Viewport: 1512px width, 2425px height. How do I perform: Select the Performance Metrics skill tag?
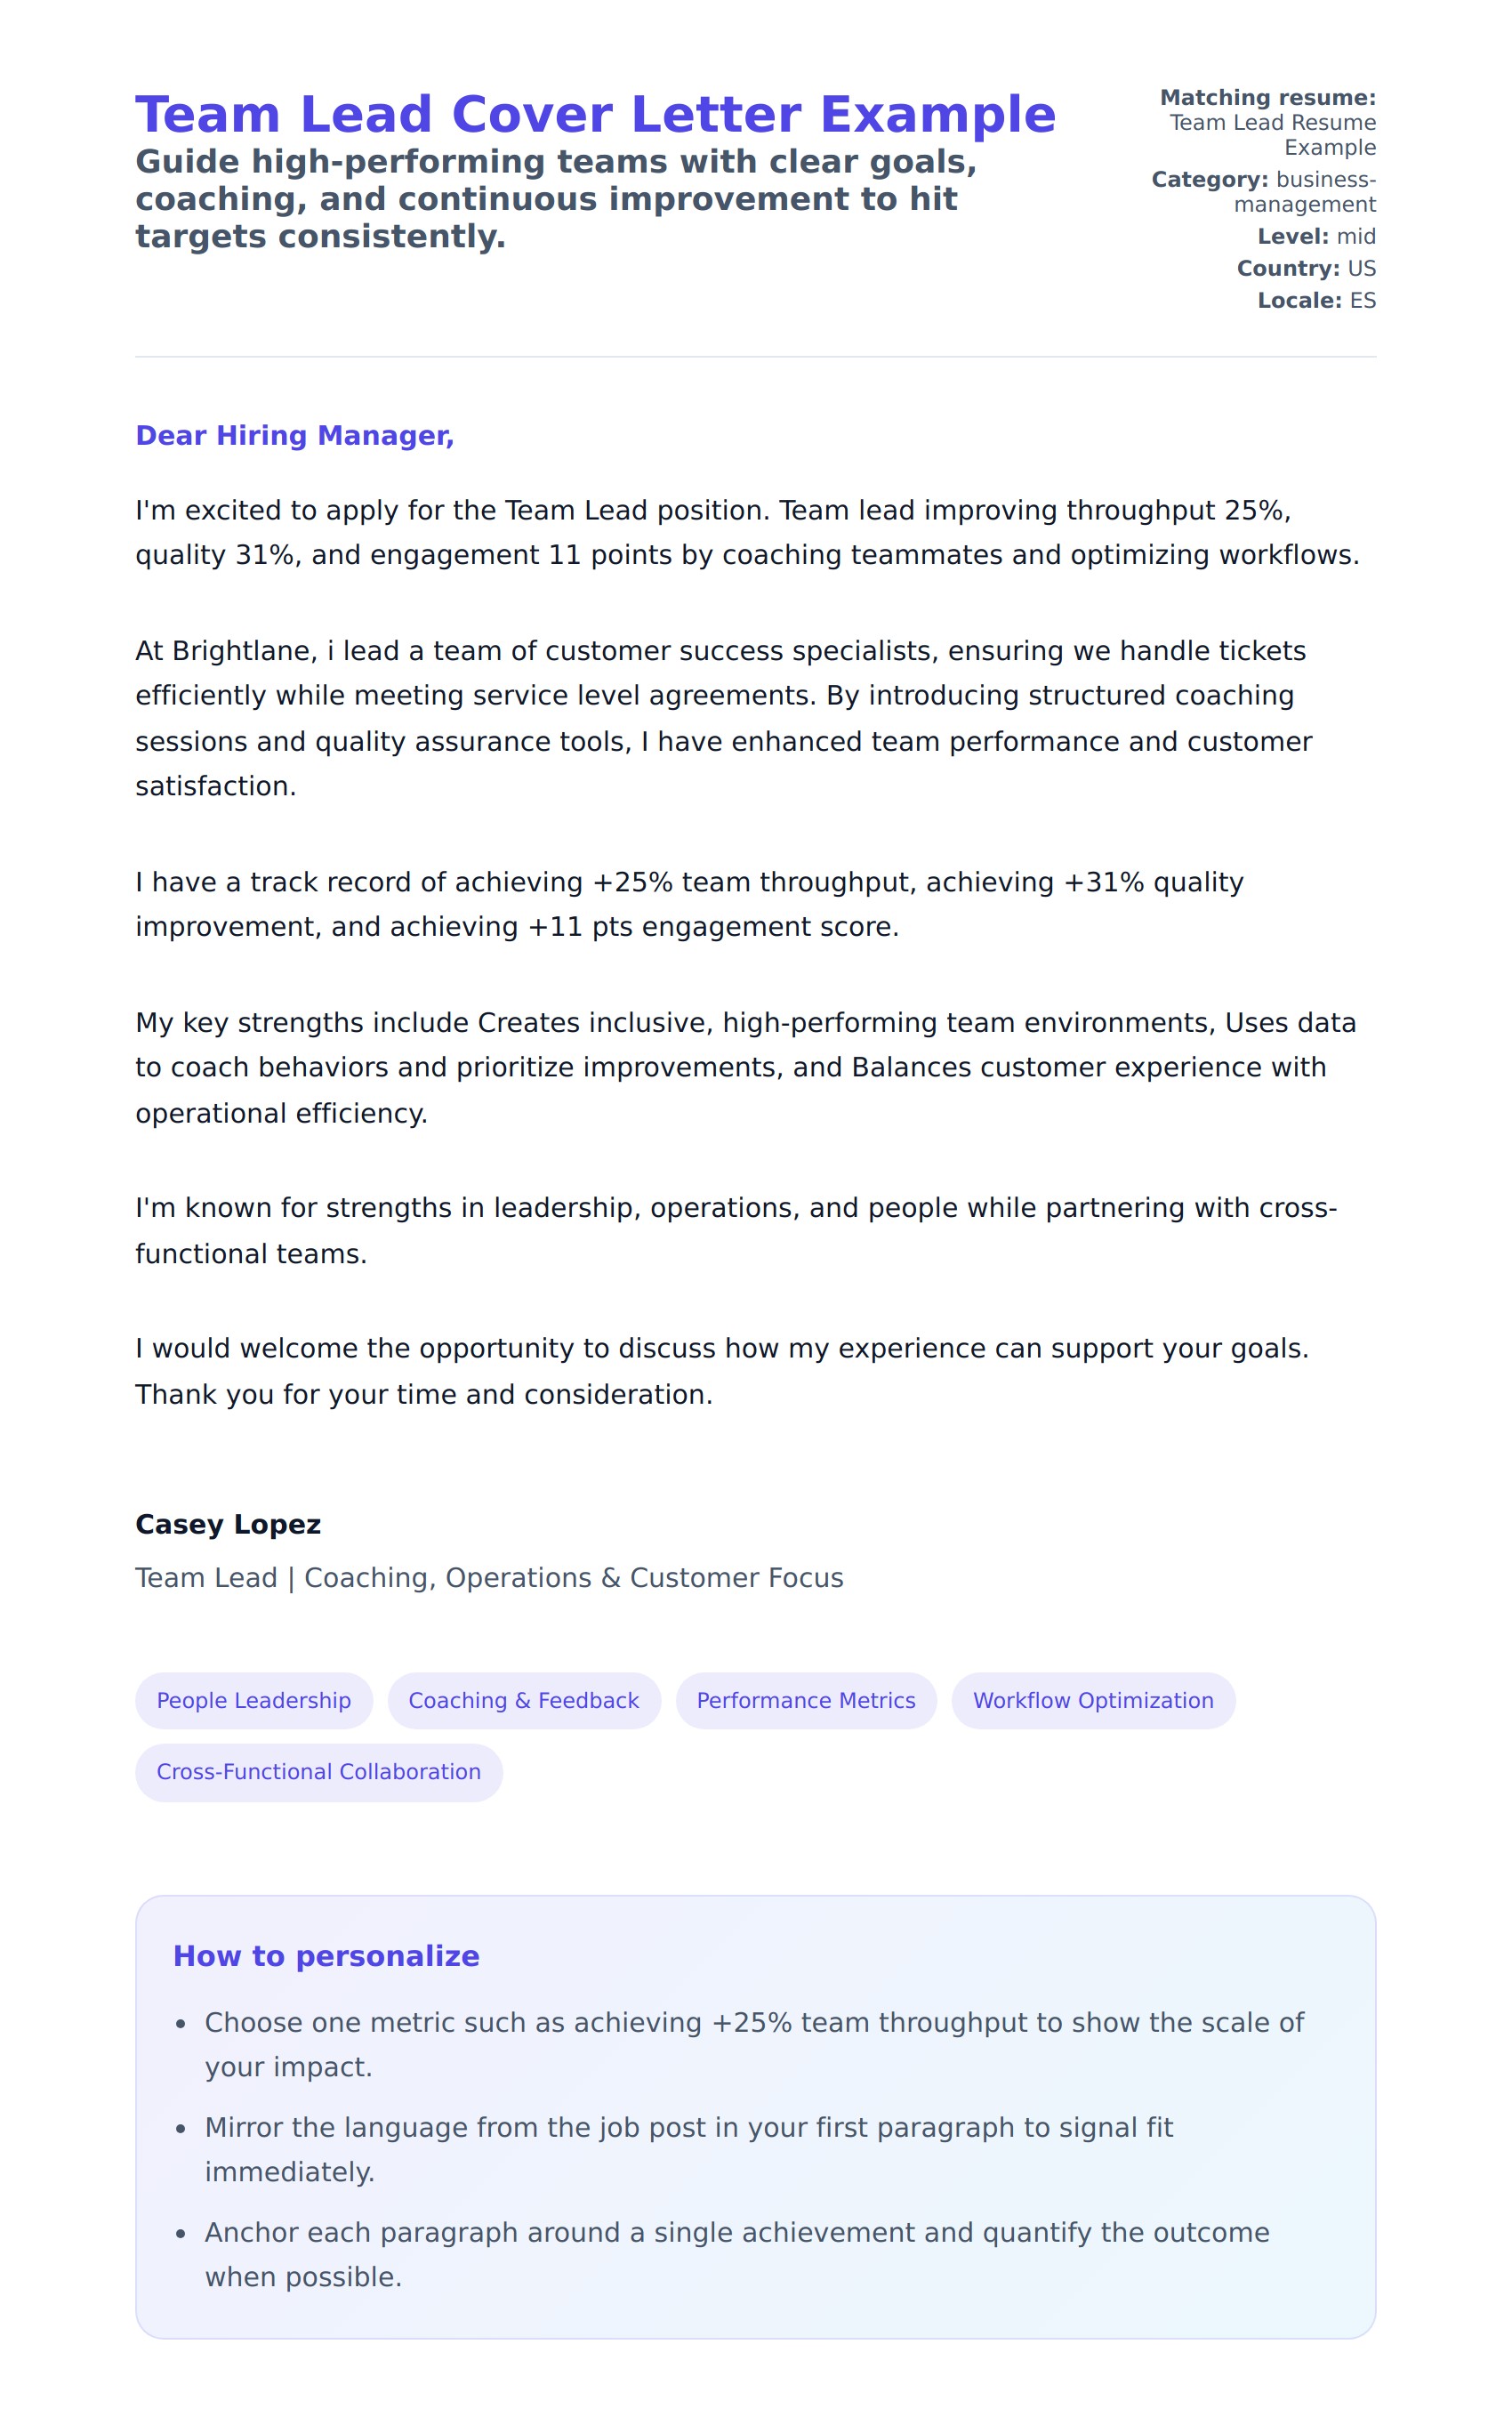806,1700
